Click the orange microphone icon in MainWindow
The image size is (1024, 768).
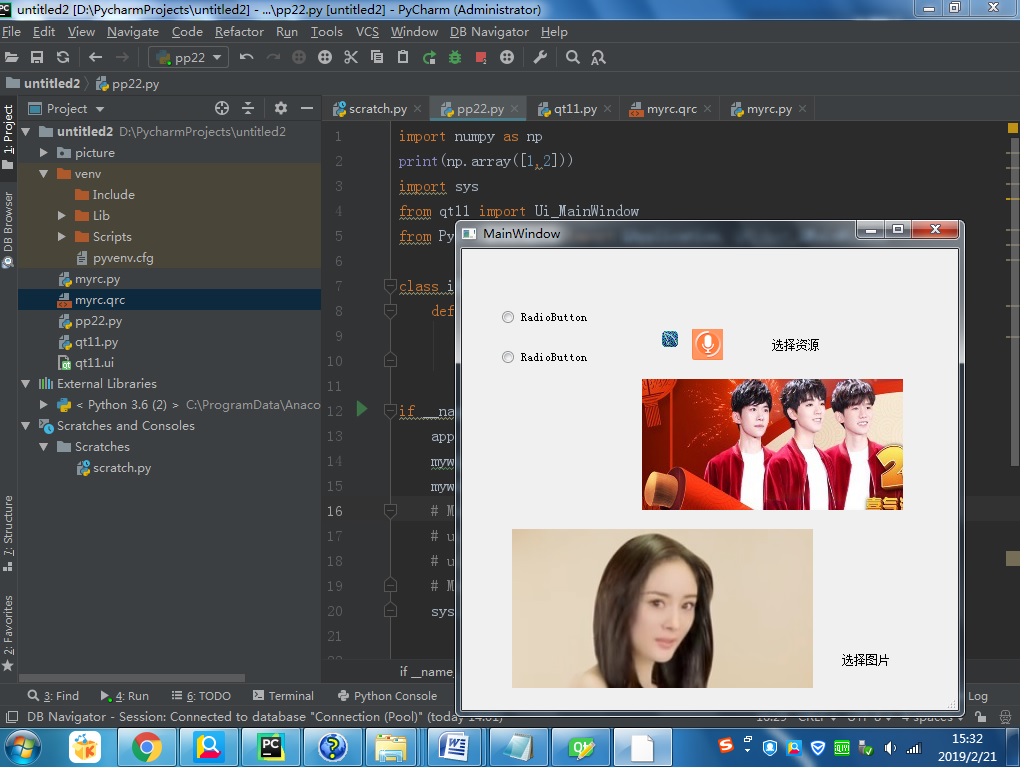(707, 344)
